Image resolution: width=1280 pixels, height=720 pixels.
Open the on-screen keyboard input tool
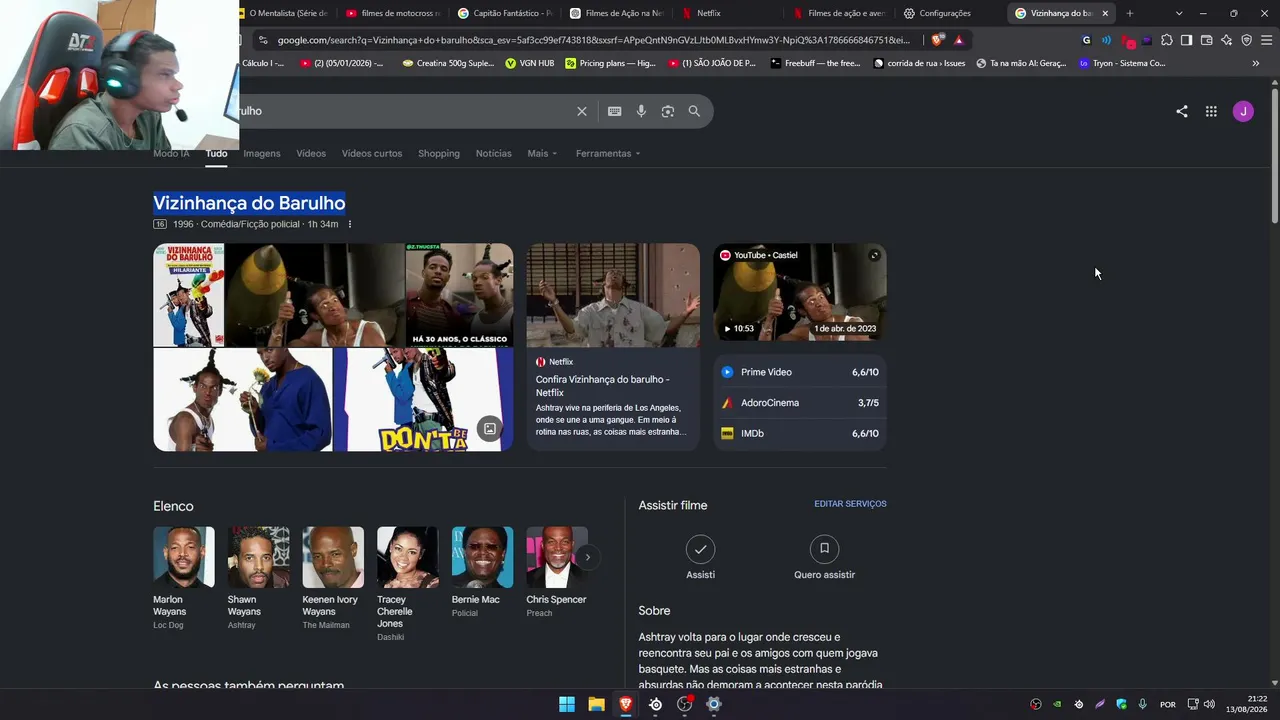(x=614, y=111)
